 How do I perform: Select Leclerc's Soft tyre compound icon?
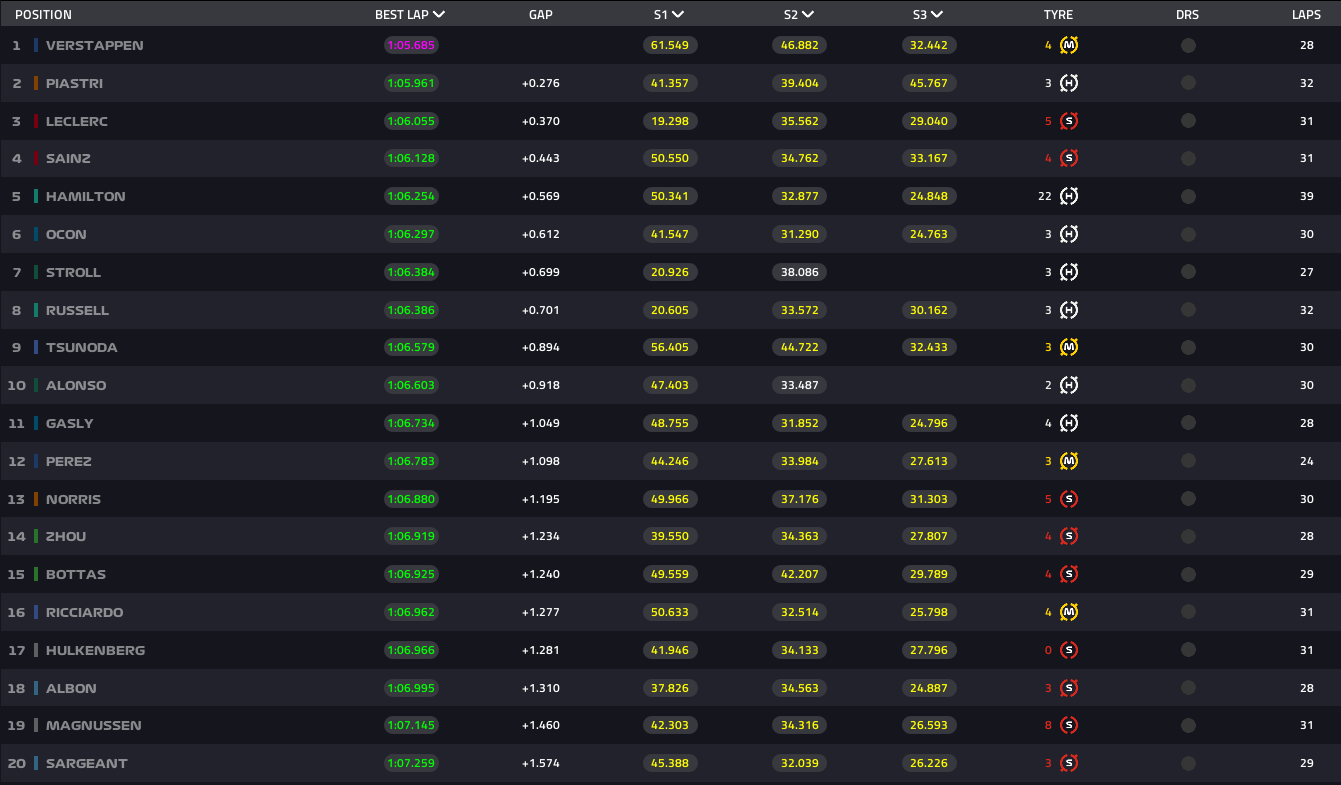click(x=1069, y=120)
